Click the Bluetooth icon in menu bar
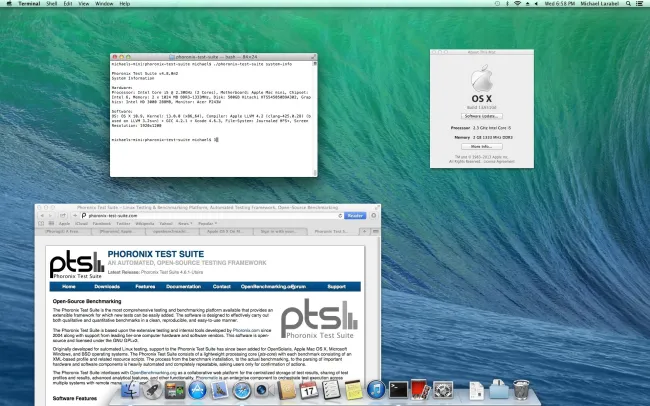The width and height of the screenshot is (650, 406). 507,3
